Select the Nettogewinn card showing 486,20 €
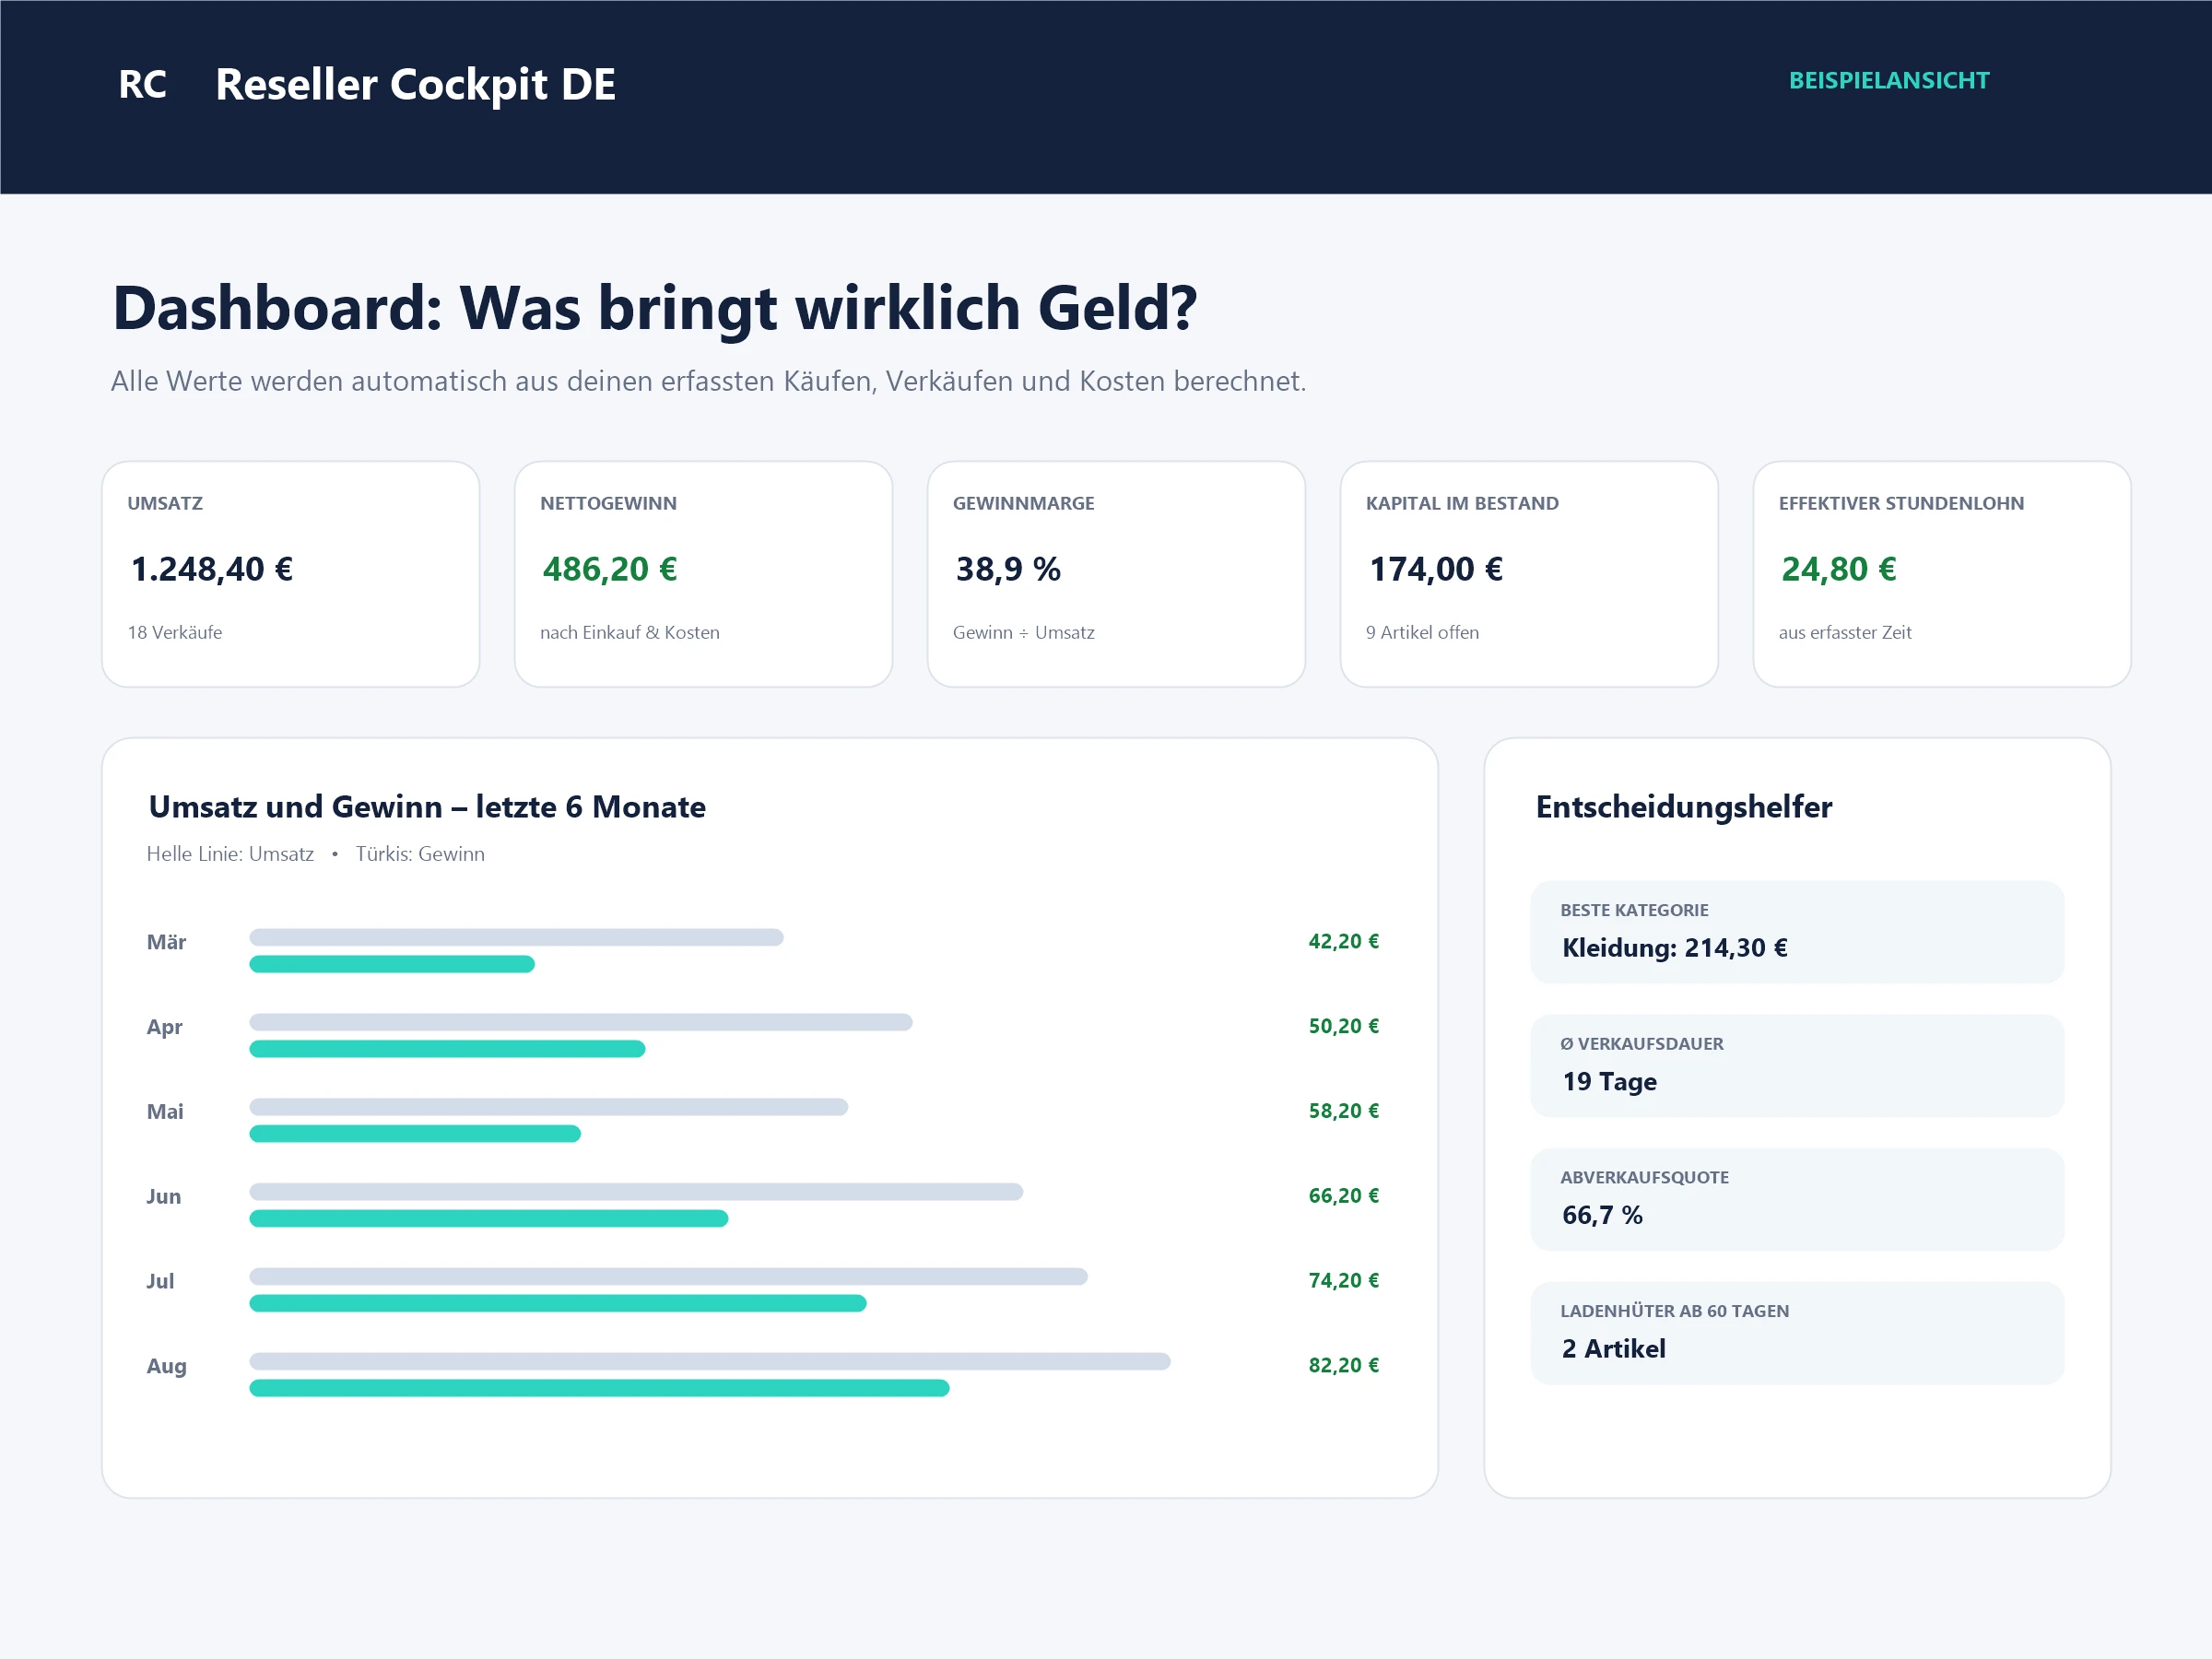 [703, 574]
